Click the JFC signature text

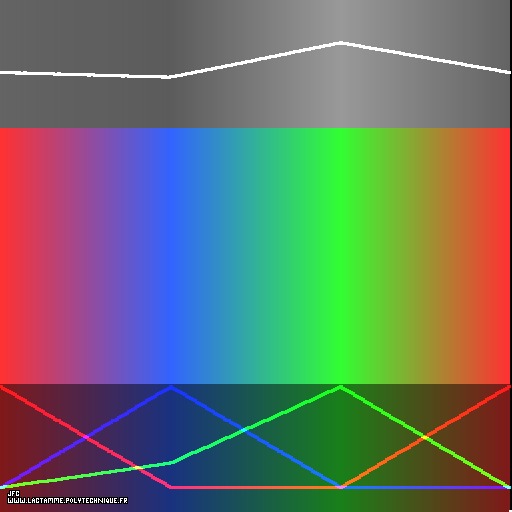click(14, 493)
